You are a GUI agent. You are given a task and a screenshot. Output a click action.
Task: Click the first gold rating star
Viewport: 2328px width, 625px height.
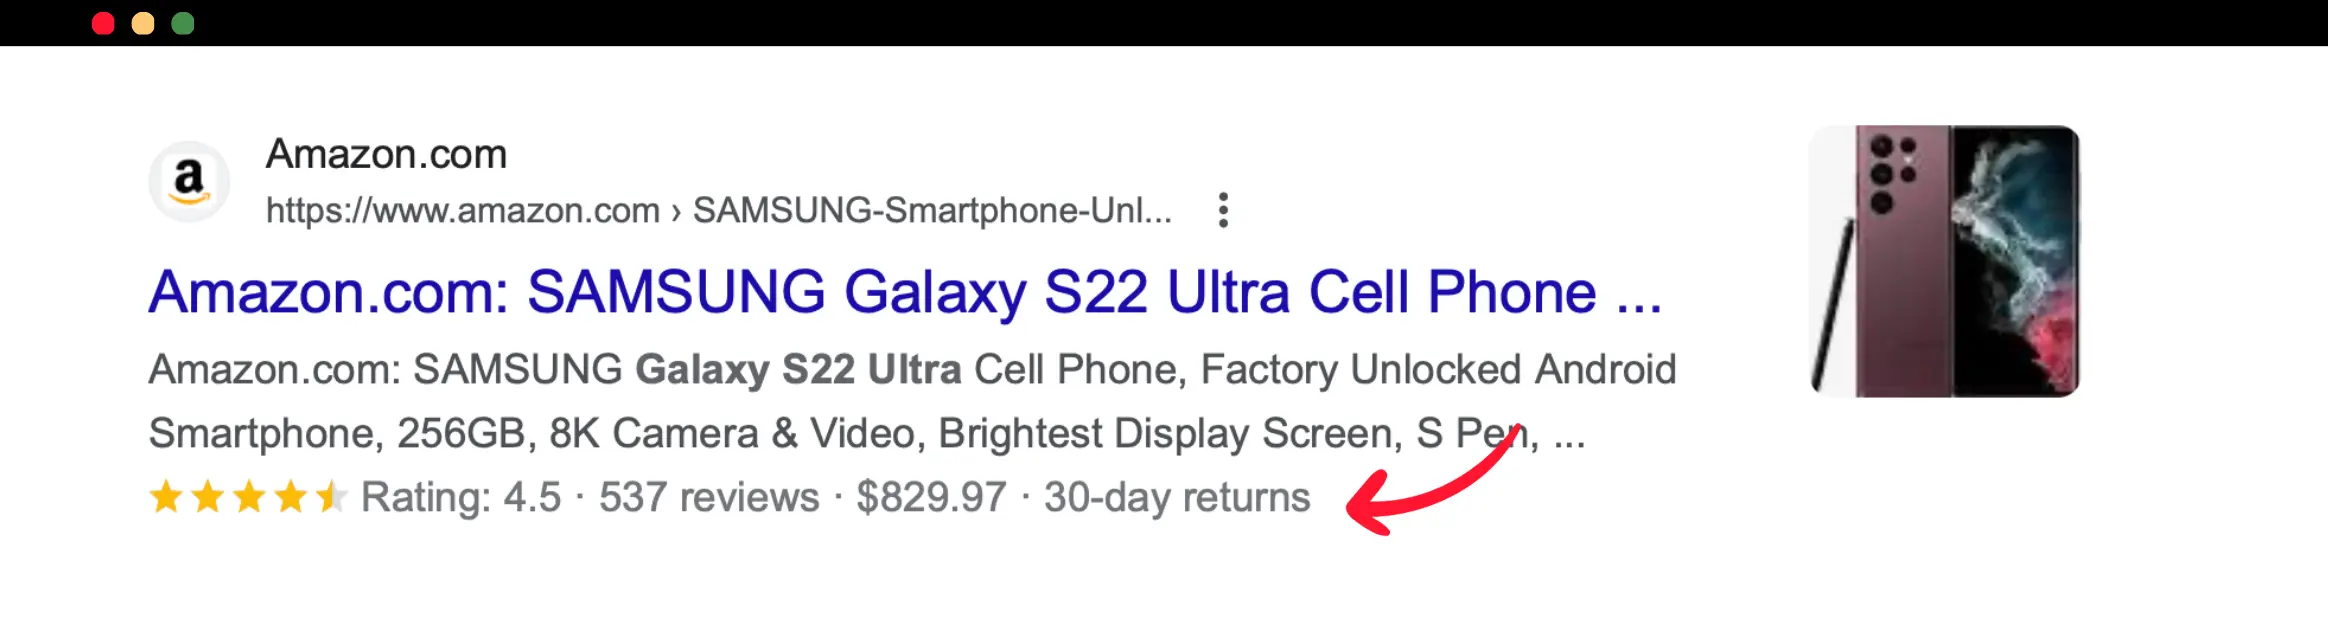(x=166, y=497)
